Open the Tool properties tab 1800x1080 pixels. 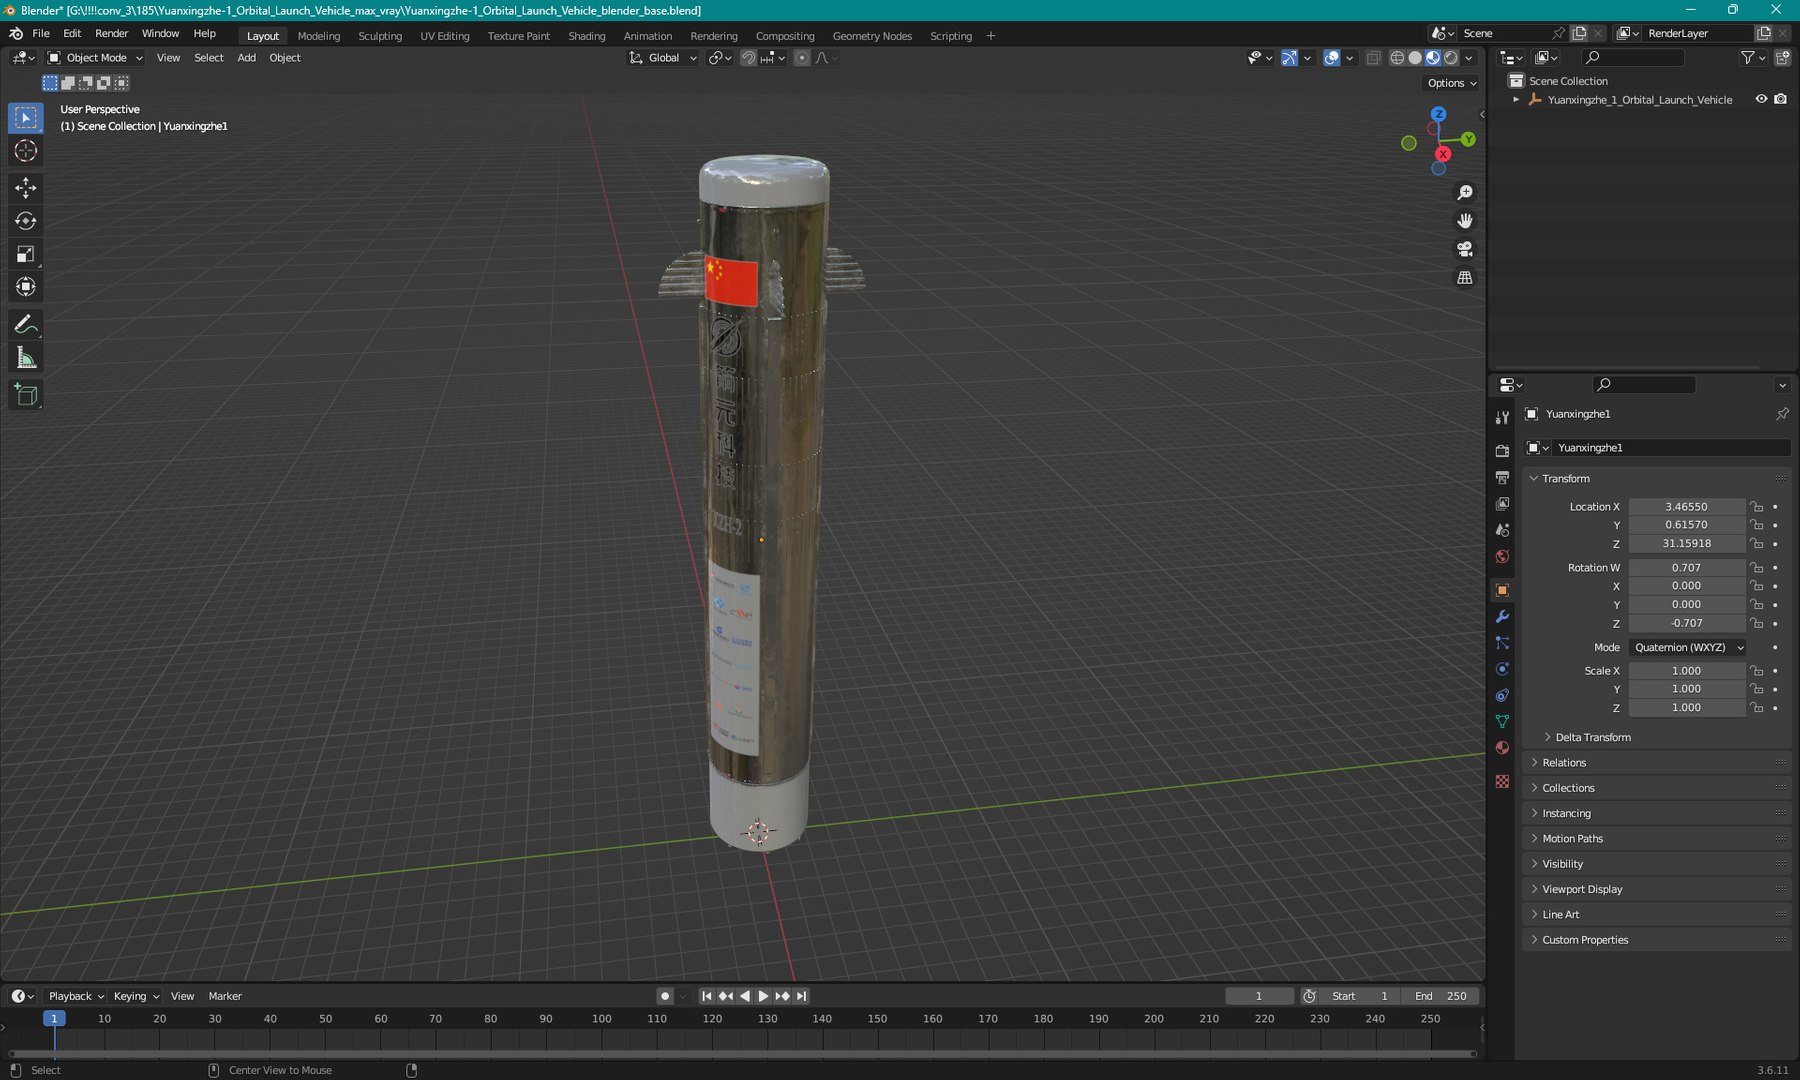pyautogui.click(x=1502, y=418)
